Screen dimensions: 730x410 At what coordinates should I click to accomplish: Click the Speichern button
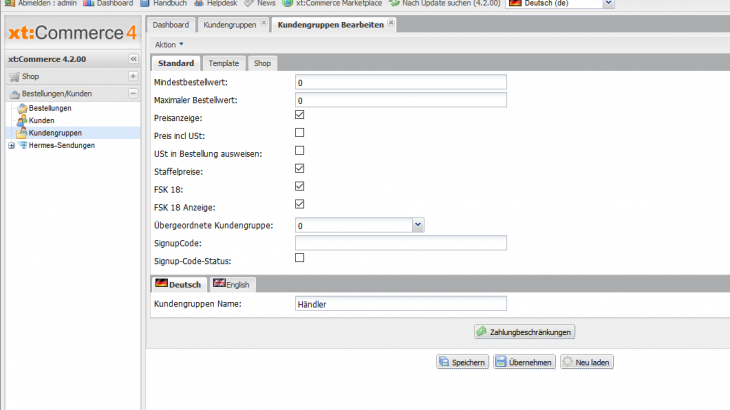[x=462, y=362]
